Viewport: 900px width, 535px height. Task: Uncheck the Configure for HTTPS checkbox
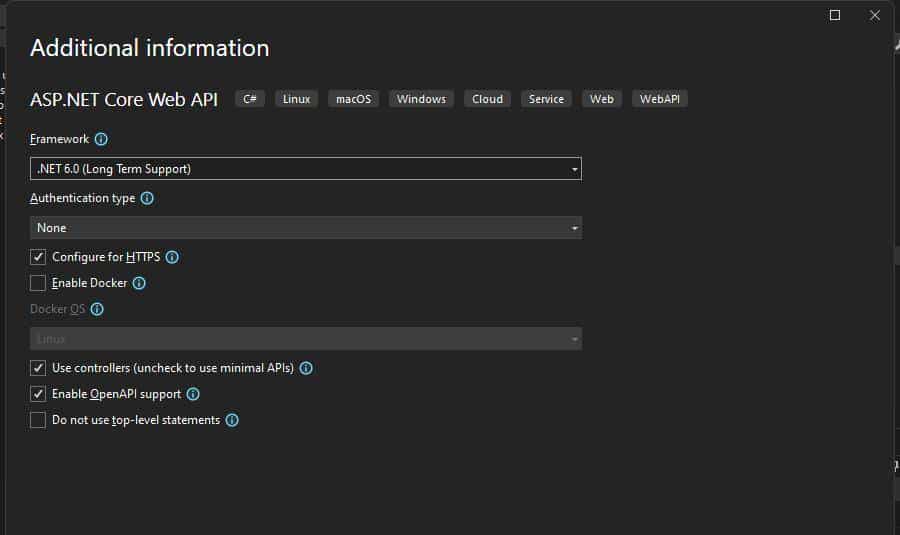click(38, 257)
